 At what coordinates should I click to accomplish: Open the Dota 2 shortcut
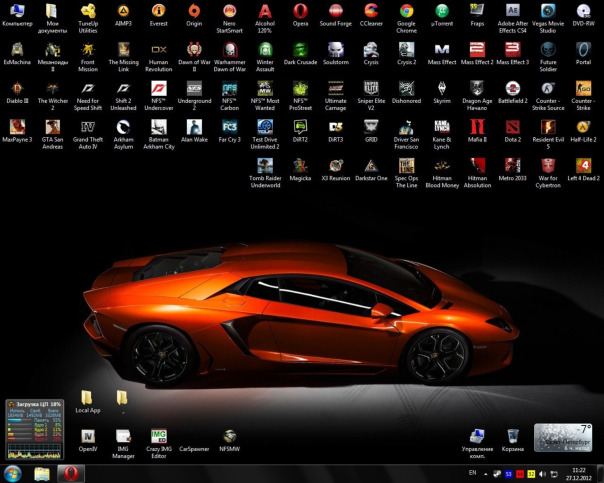512,127
